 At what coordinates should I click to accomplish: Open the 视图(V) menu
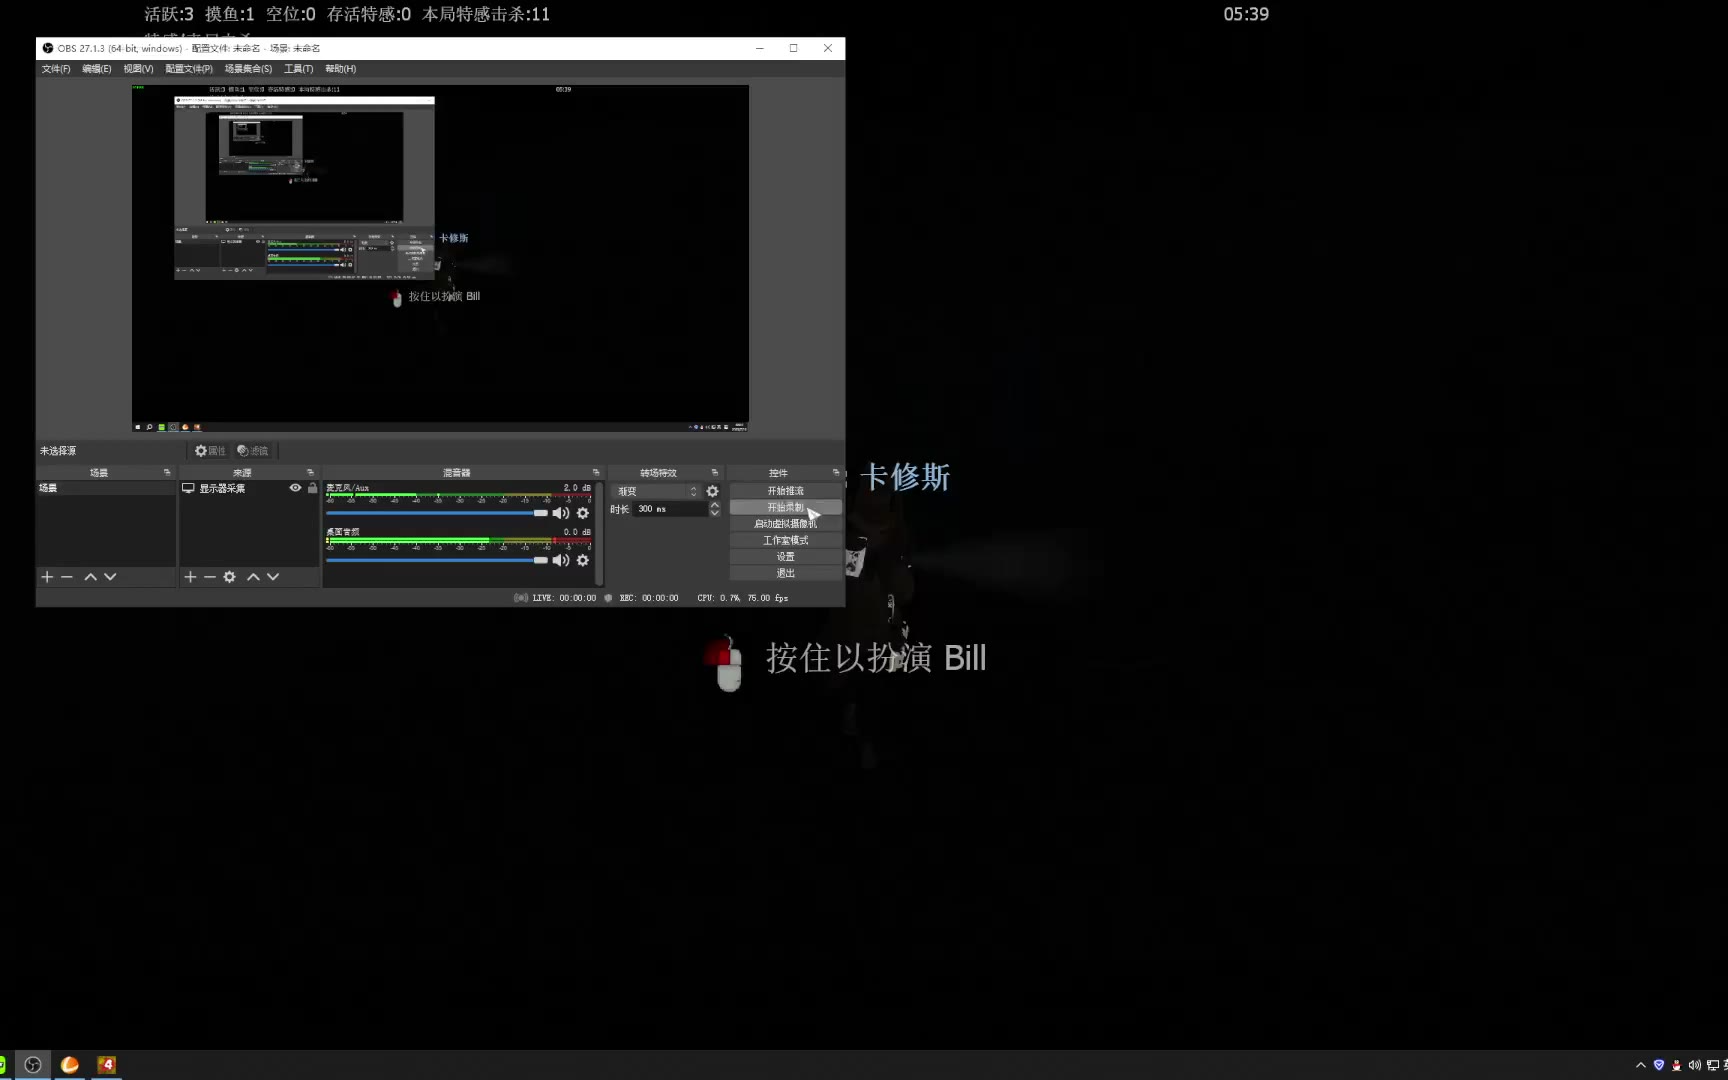(x=138, y=69)
